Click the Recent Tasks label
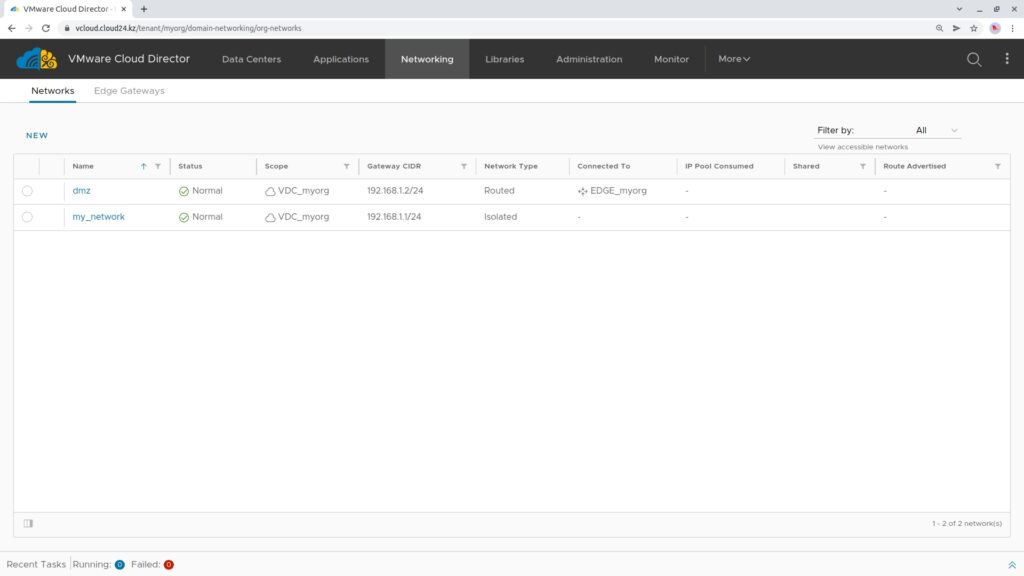Image resolution: width=1024 pixels, height=576 pixels. 37,564
